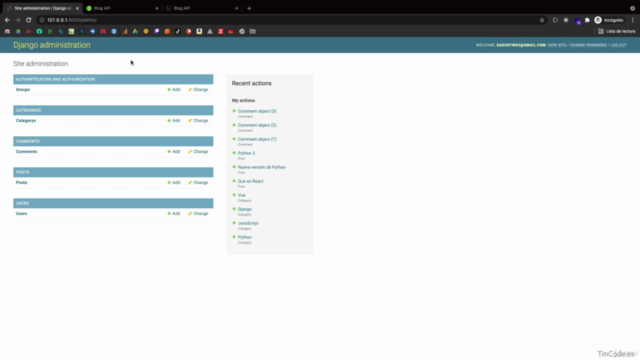Open the Google Ads bookmark icon

click(x=136, y=31)
